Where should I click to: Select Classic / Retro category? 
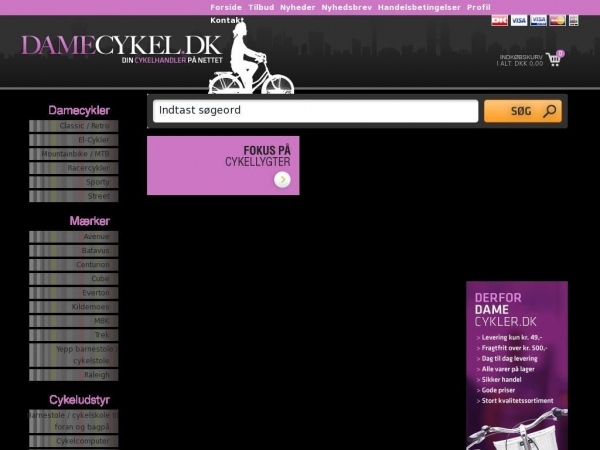coord(73,126)
